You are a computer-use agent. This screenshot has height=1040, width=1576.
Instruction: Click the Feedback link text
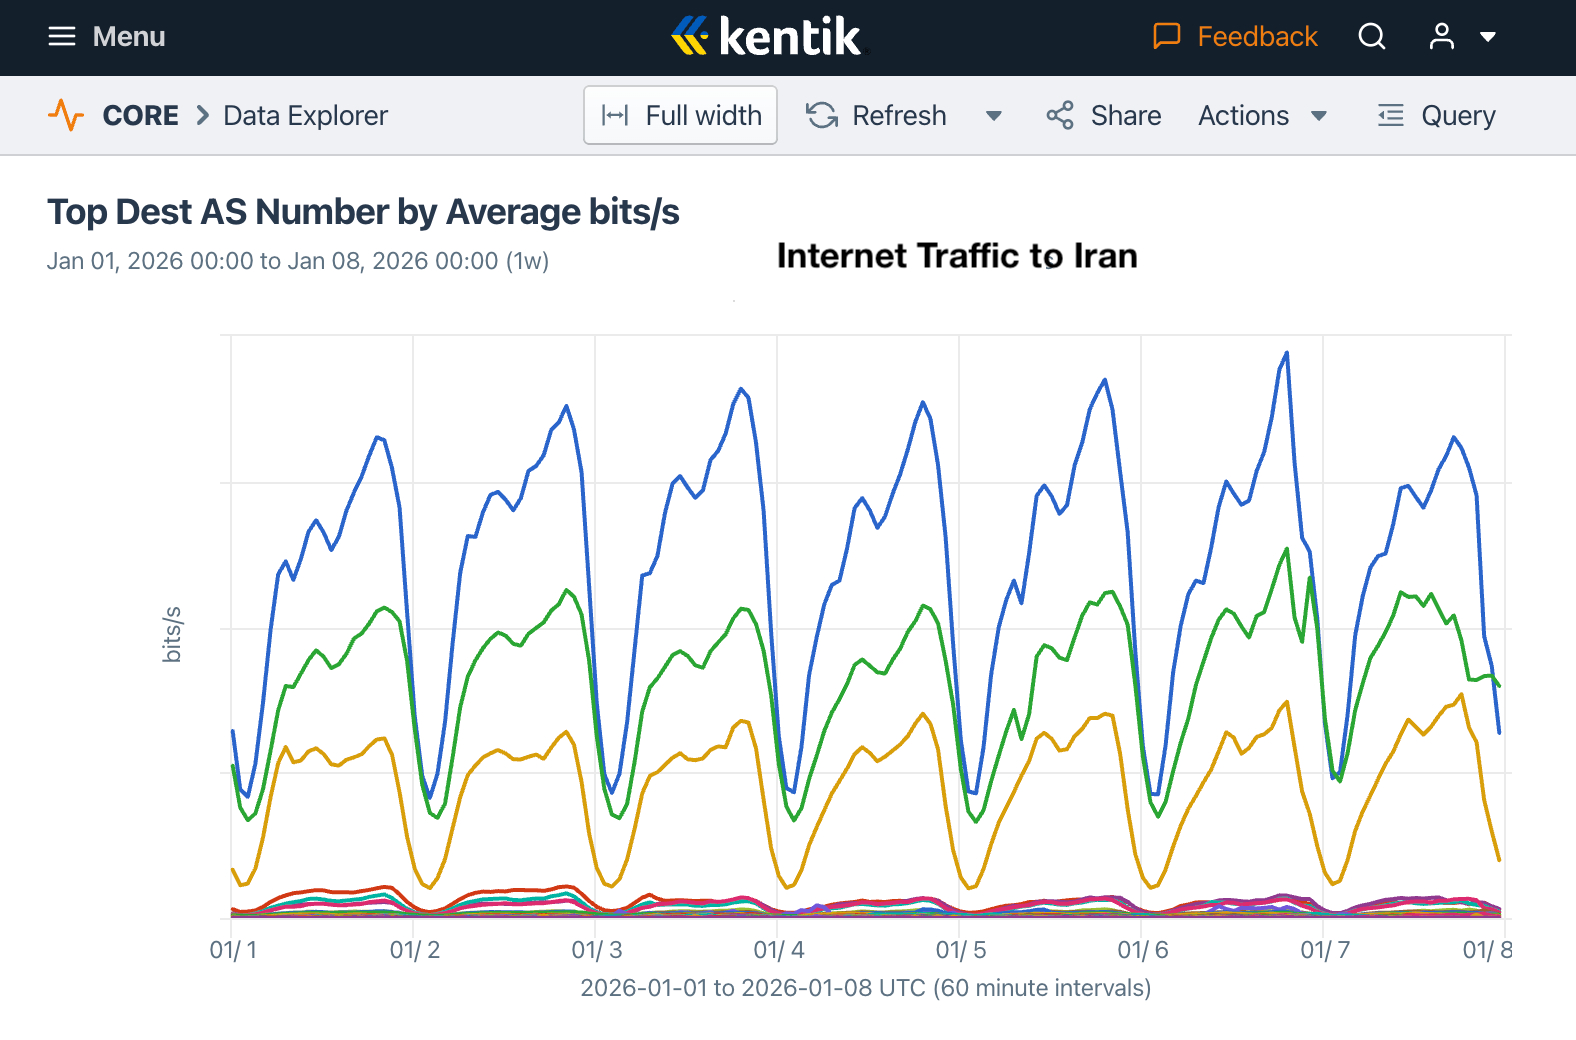coord(1257,37)
